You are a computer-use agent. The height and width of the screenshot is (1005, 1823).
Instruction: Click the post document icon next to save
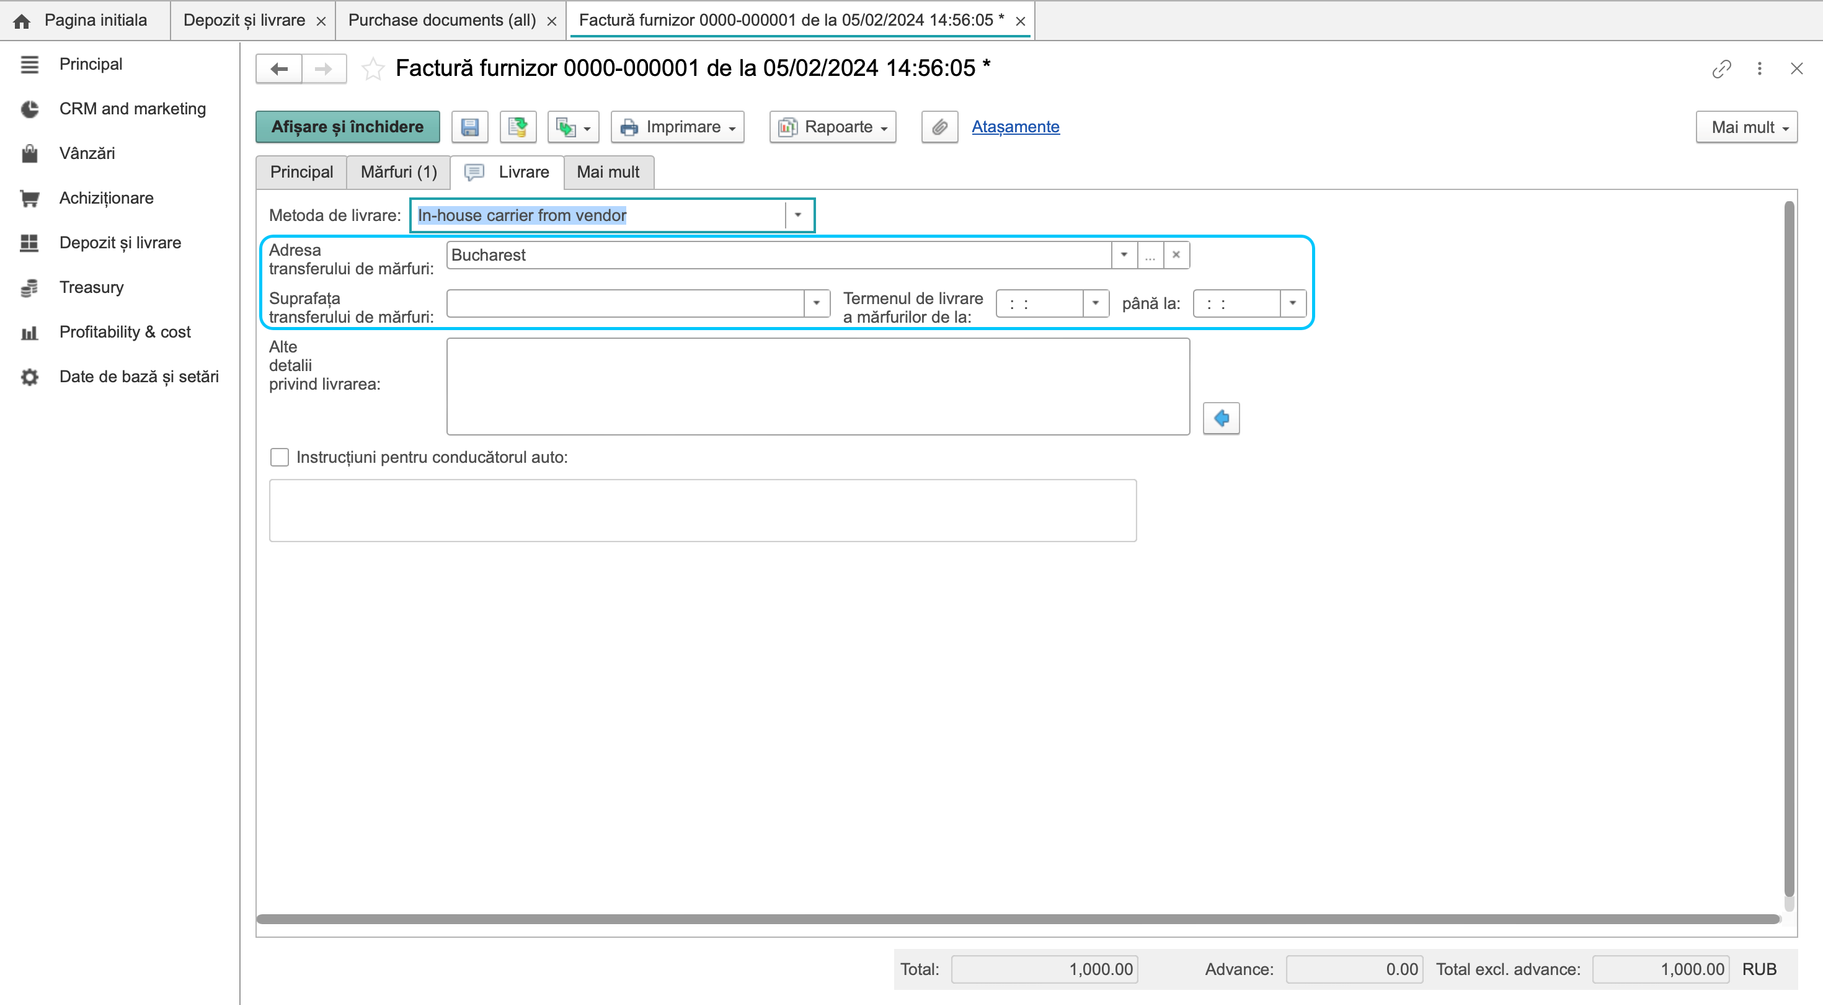tap(518, 127)
